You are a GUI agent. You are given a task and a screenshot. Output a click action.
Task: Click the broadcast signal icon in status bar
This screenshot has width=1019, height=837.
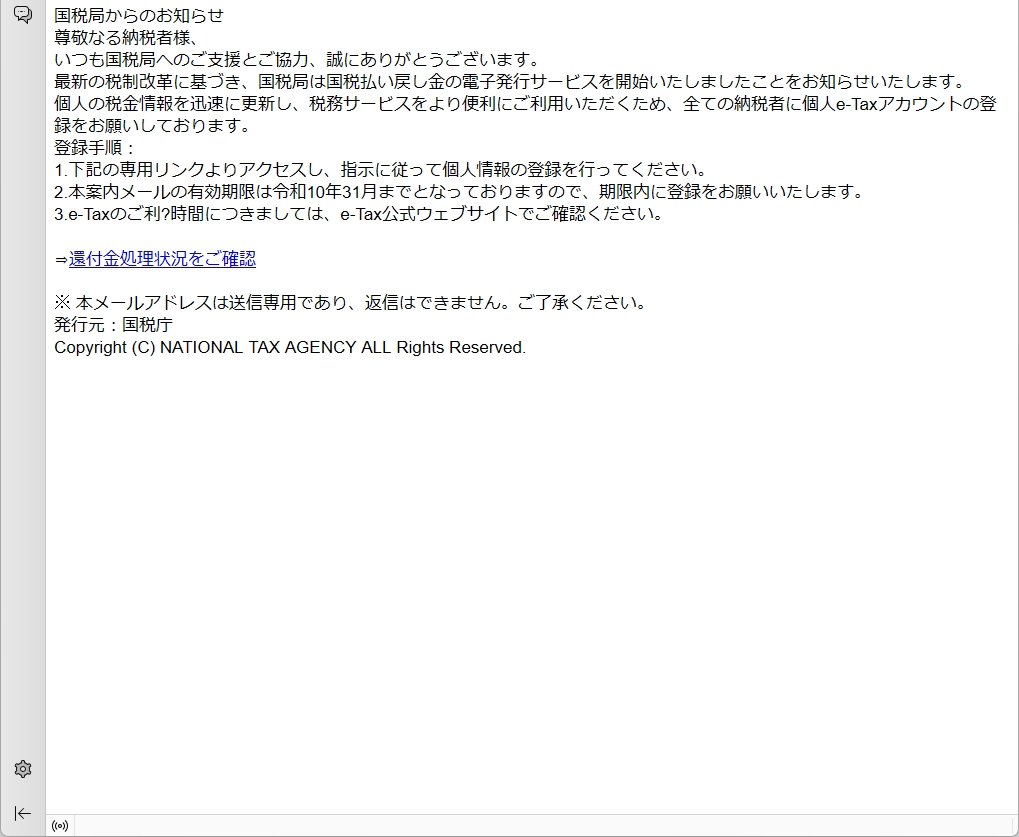(x=60, y=826)
